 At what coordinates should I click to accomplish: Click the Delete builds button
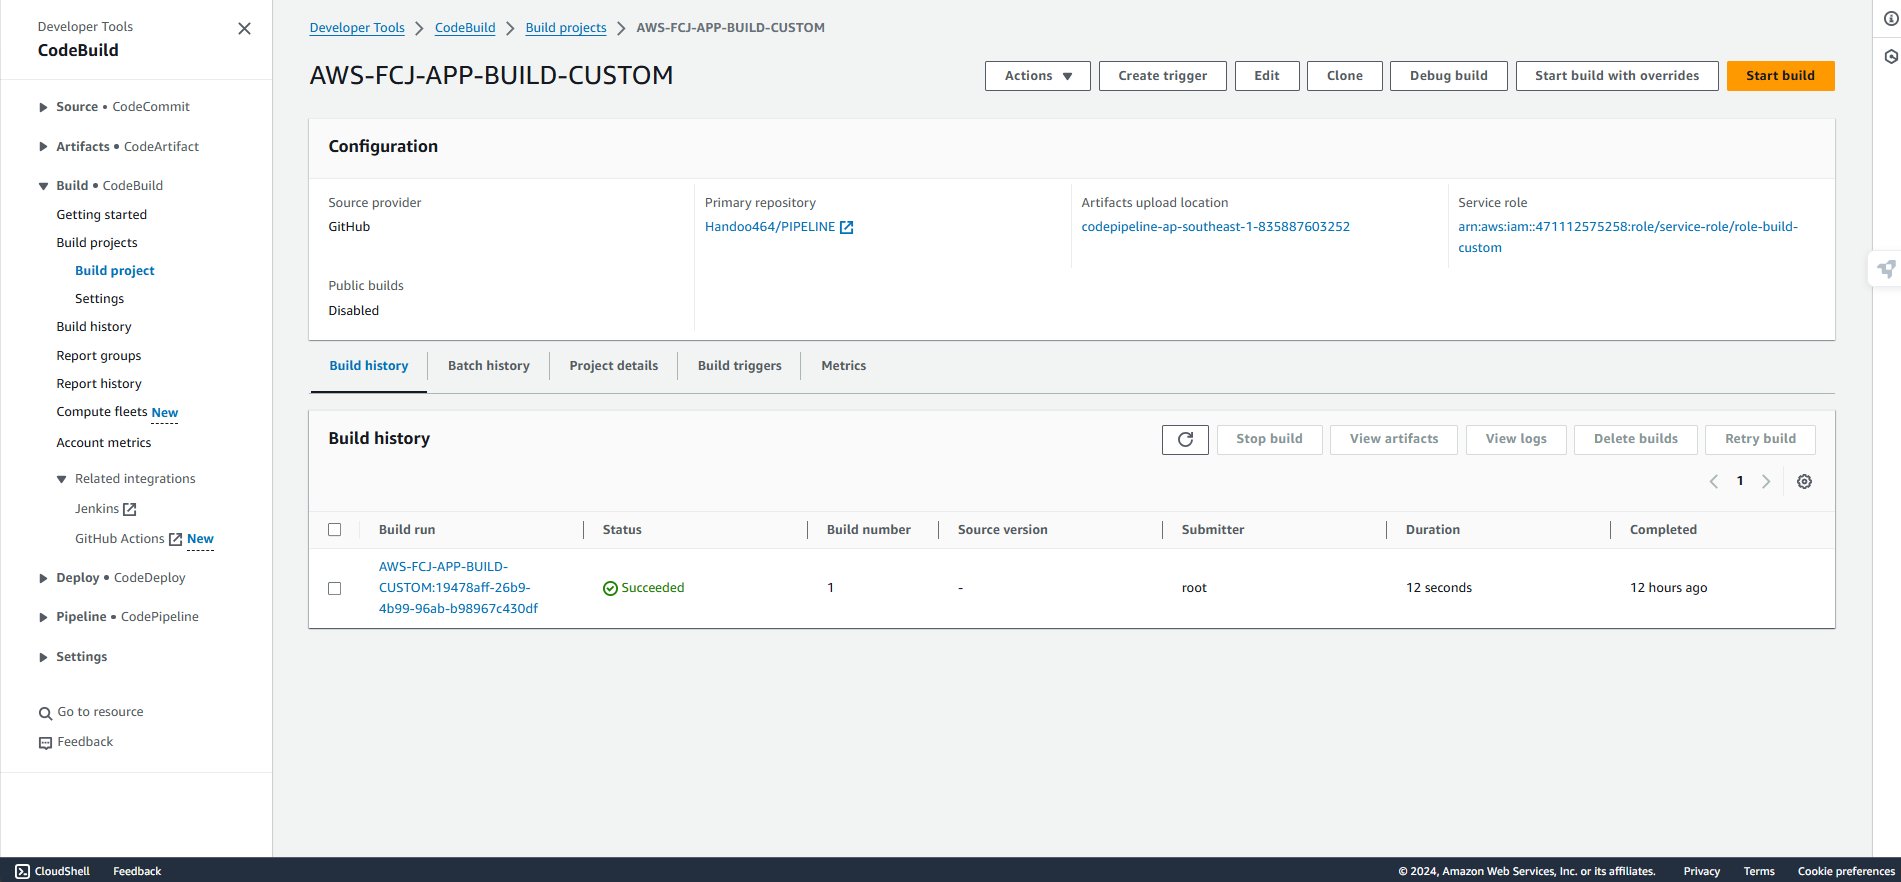[1635, 439]
